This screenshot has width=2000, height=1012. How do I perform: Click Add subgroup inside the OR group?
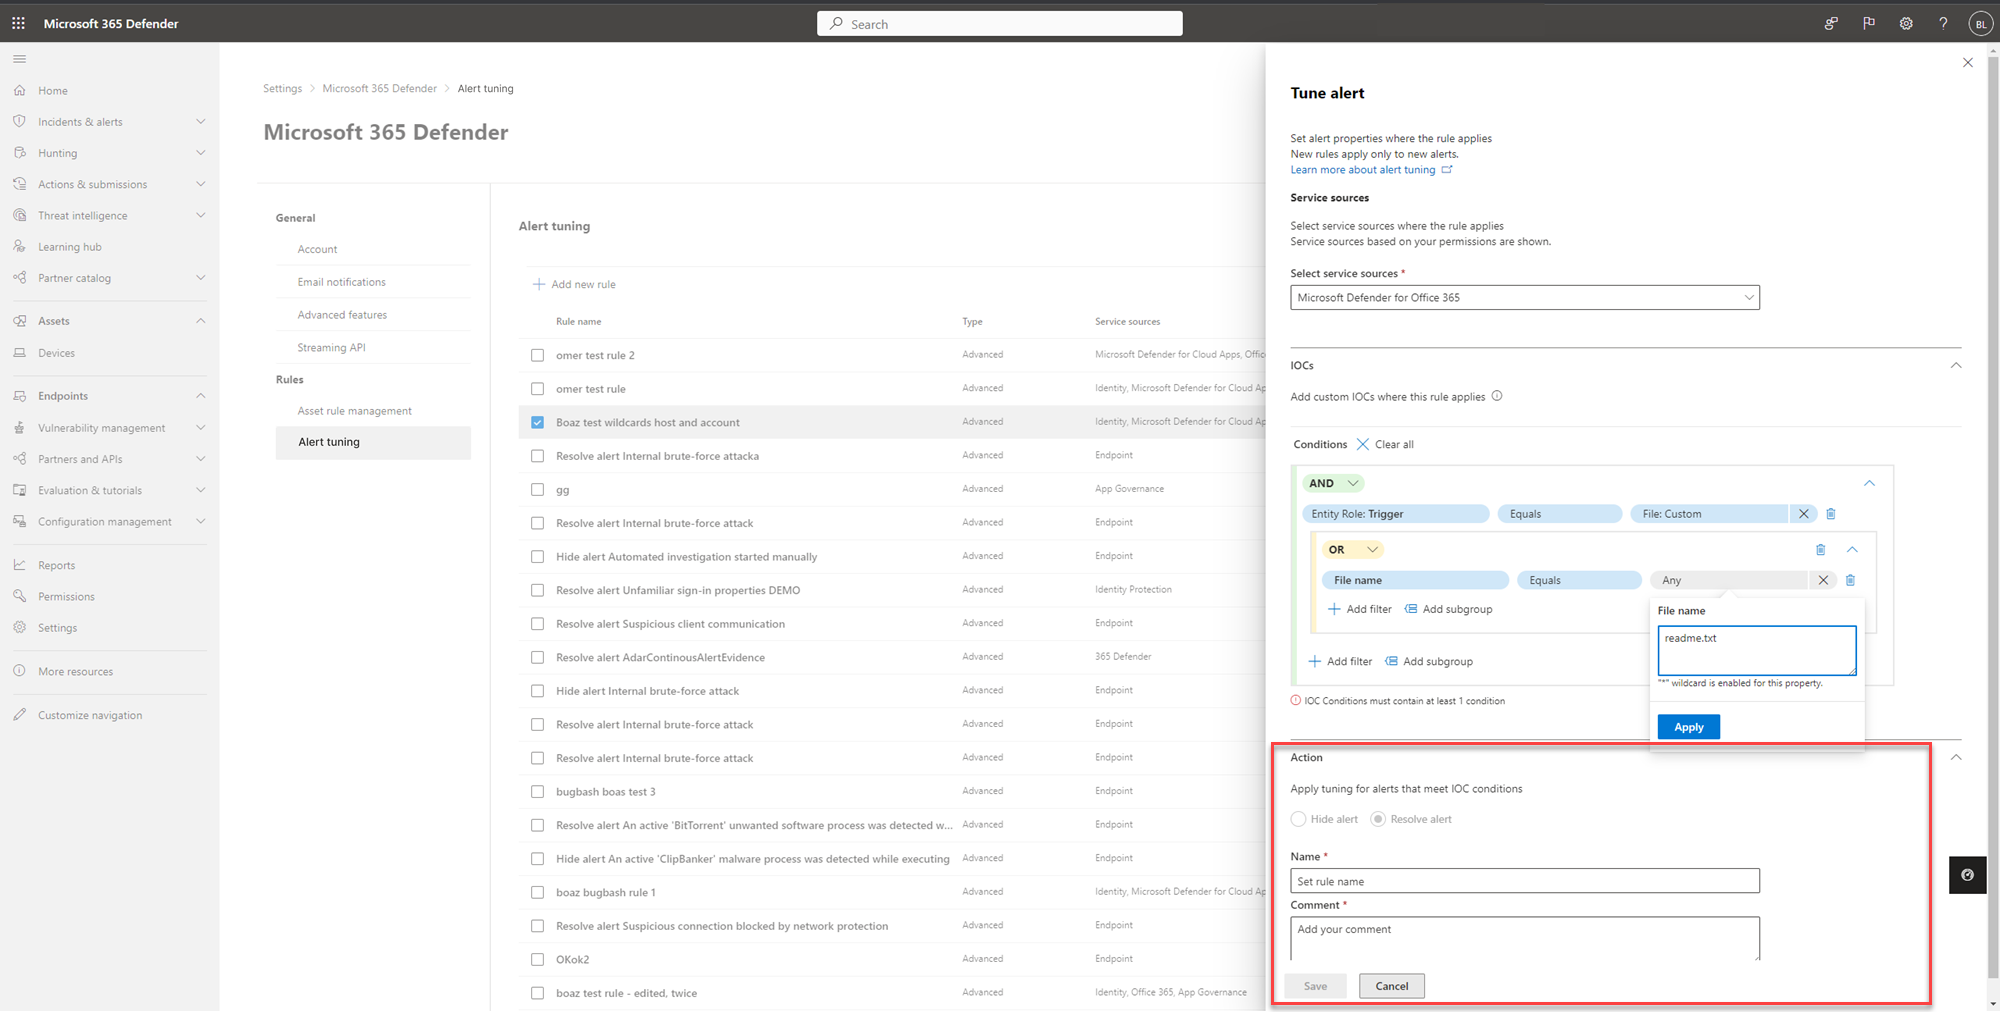point(1448,609)
